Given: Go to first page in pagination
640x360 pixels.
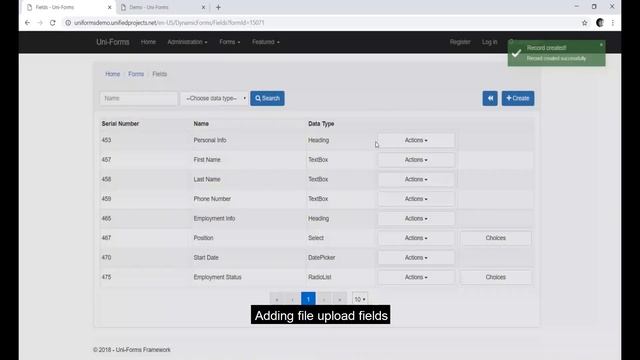Looking at the screenshot, I should point(277,299).
